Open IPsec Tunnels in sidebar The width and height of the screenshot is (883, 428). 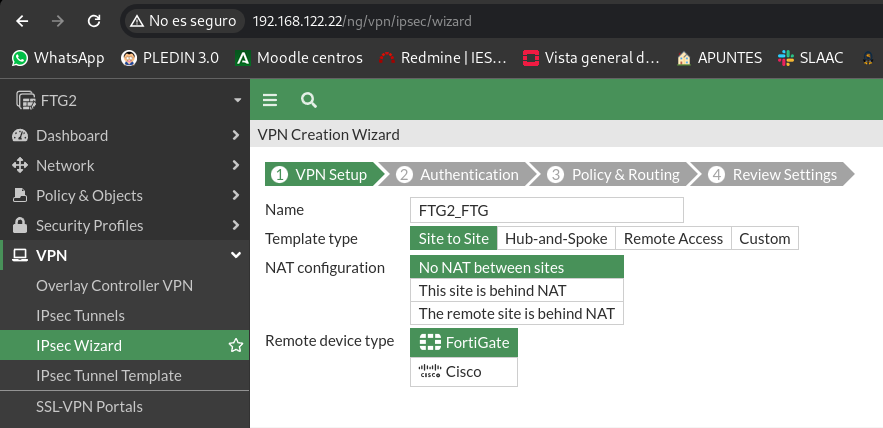(x=124, y=316)
